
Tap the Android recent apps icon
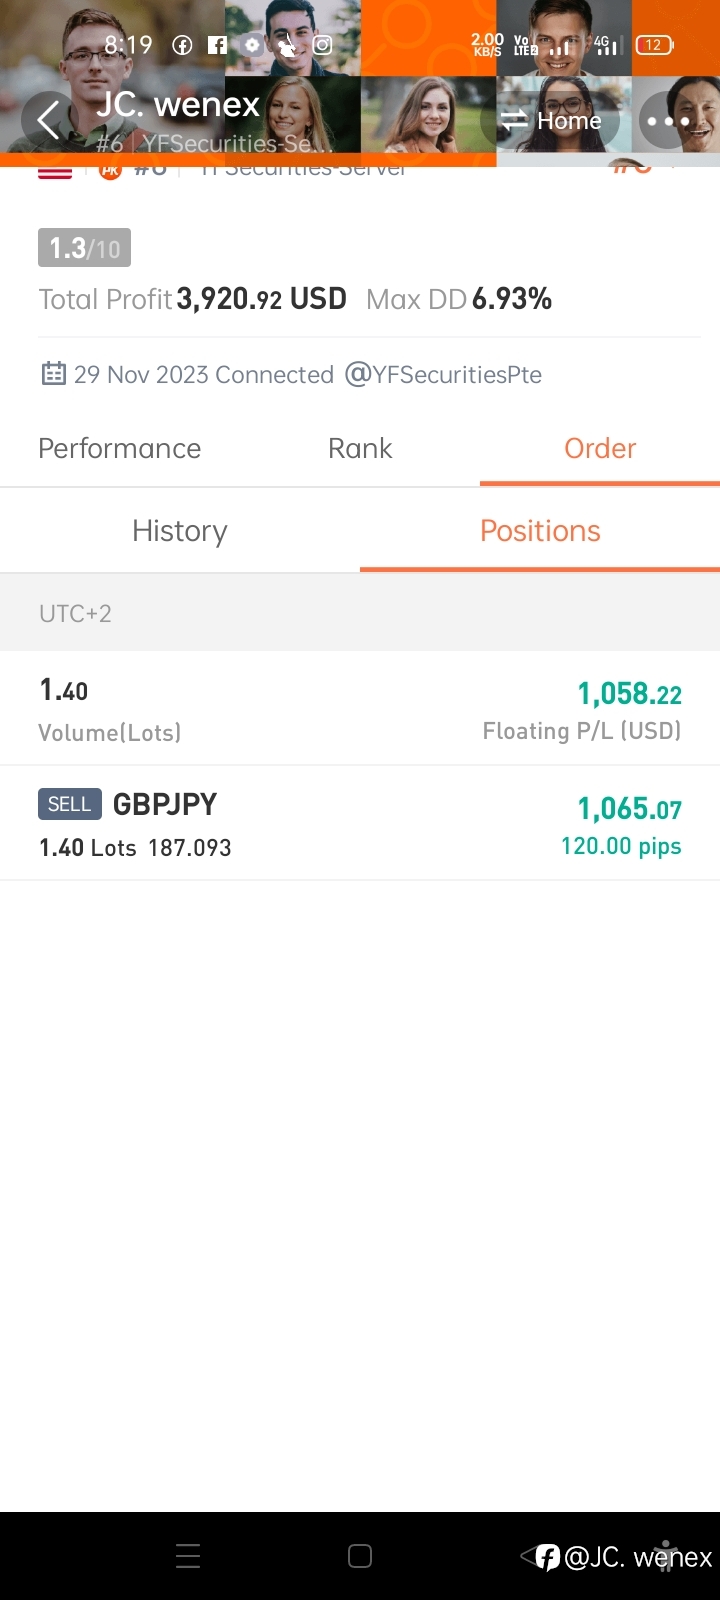(188, 1556)
